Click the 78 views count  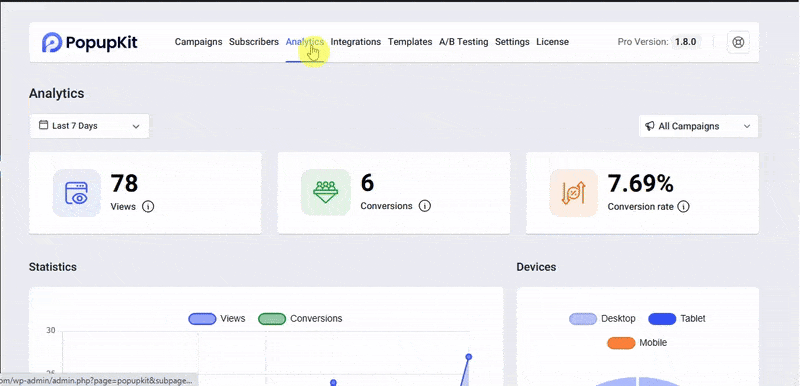pyautogui.click(x=124, y=184)
